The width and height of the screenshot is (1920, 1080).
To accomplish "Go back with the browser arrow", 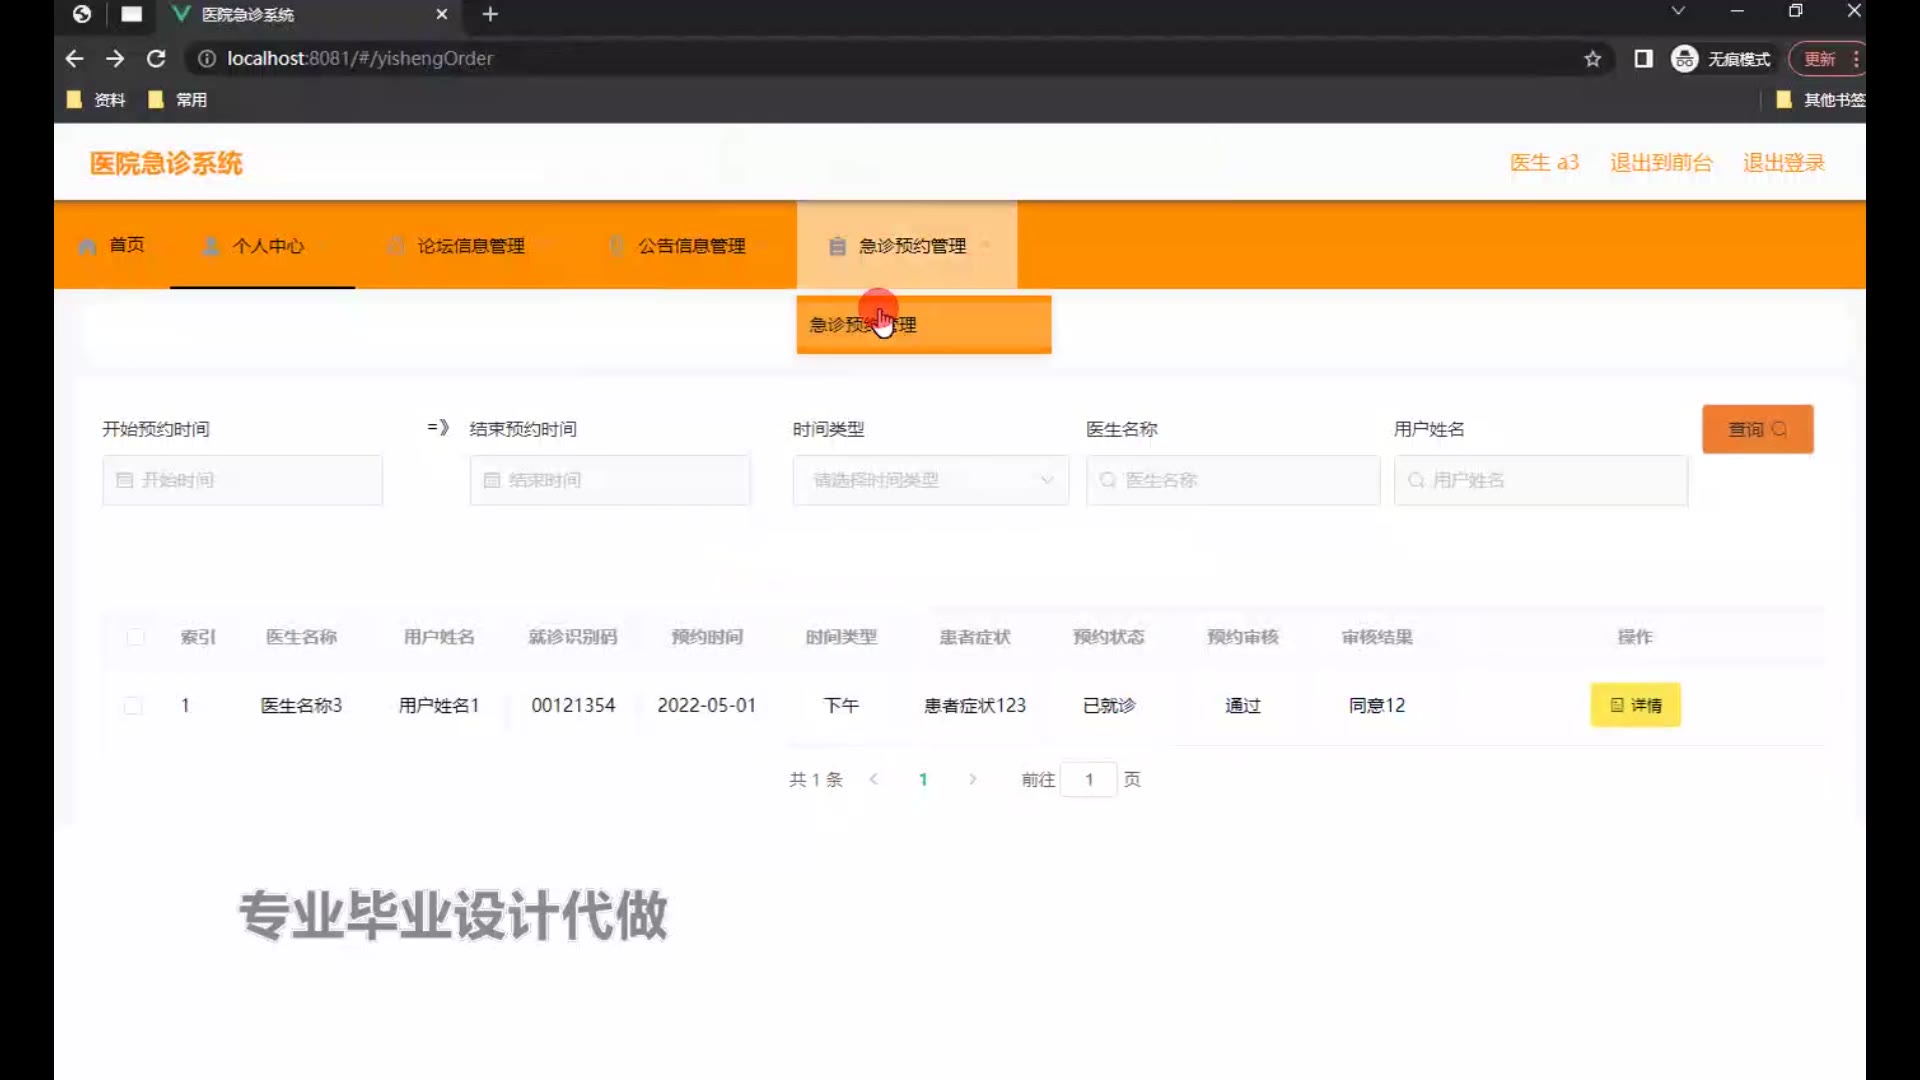I will pos(74,59).
